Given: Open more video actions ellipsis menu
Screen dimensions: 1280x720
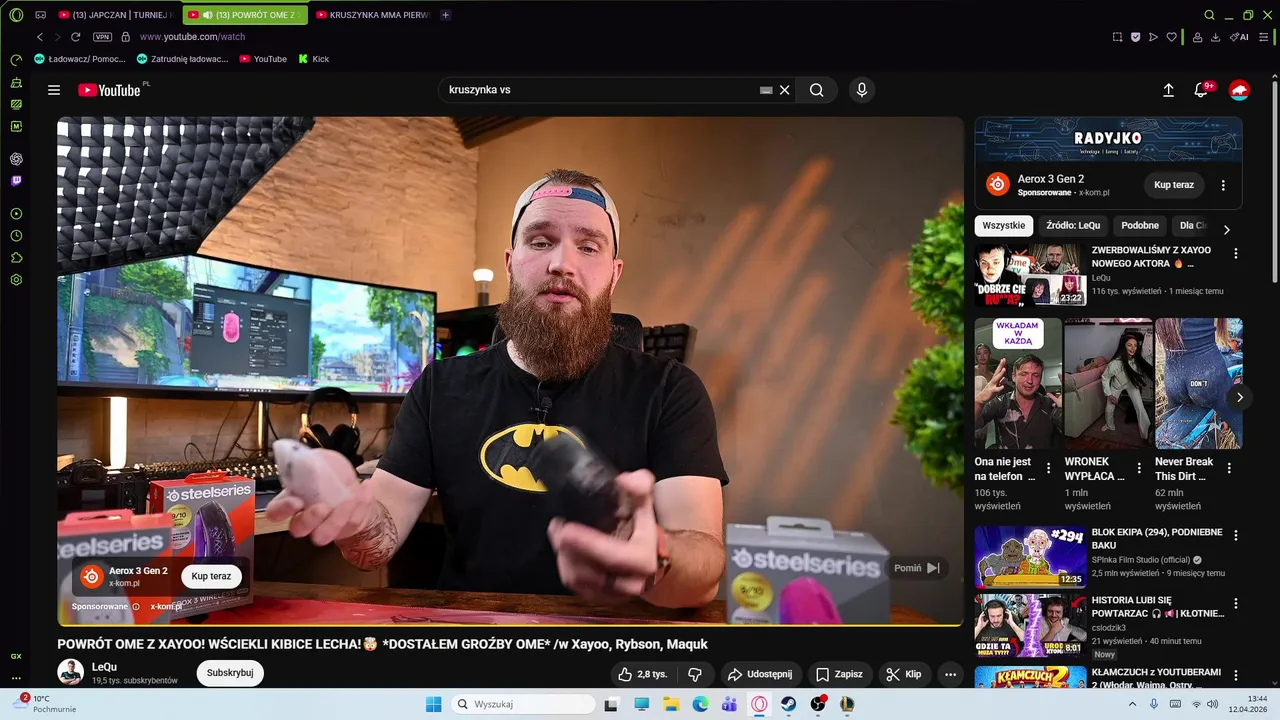Looking at the screenshot, I should coord(951,674).
